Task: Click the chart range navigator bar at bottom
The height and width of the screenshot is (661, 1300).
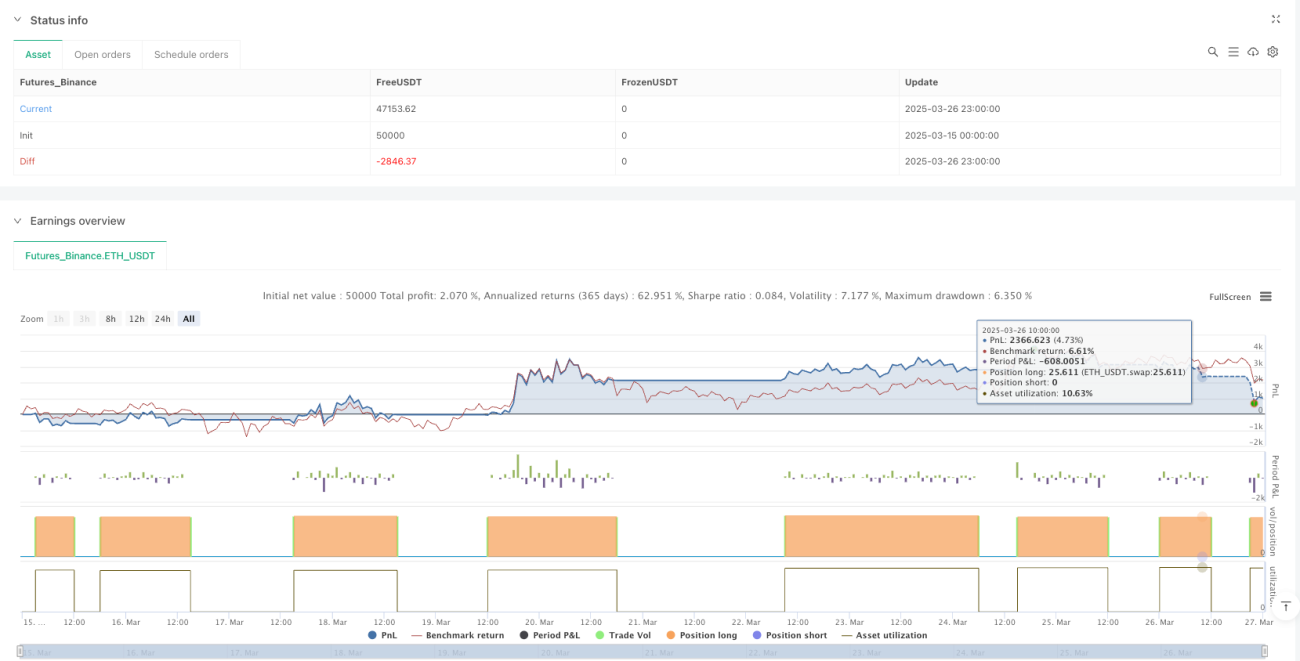Action: coord(643,652)
